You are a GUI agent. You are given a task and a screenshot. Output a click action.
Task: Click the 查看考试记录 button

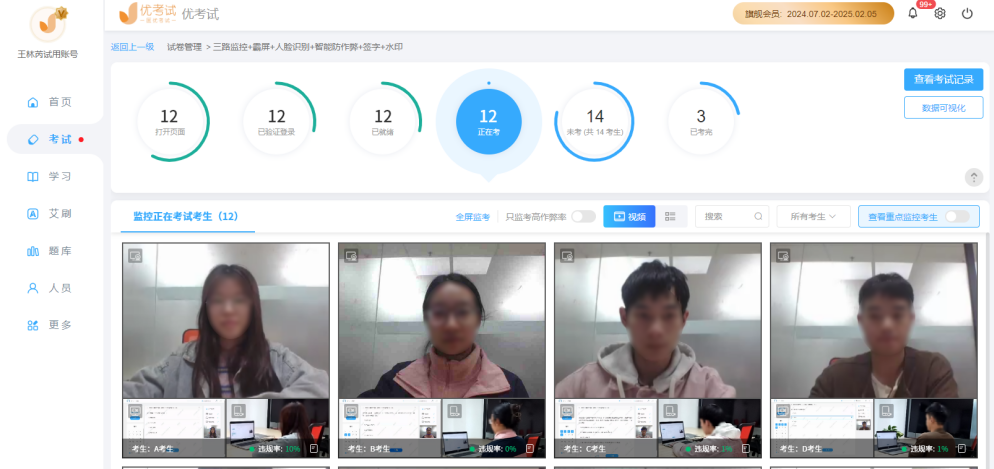point(943,79)
